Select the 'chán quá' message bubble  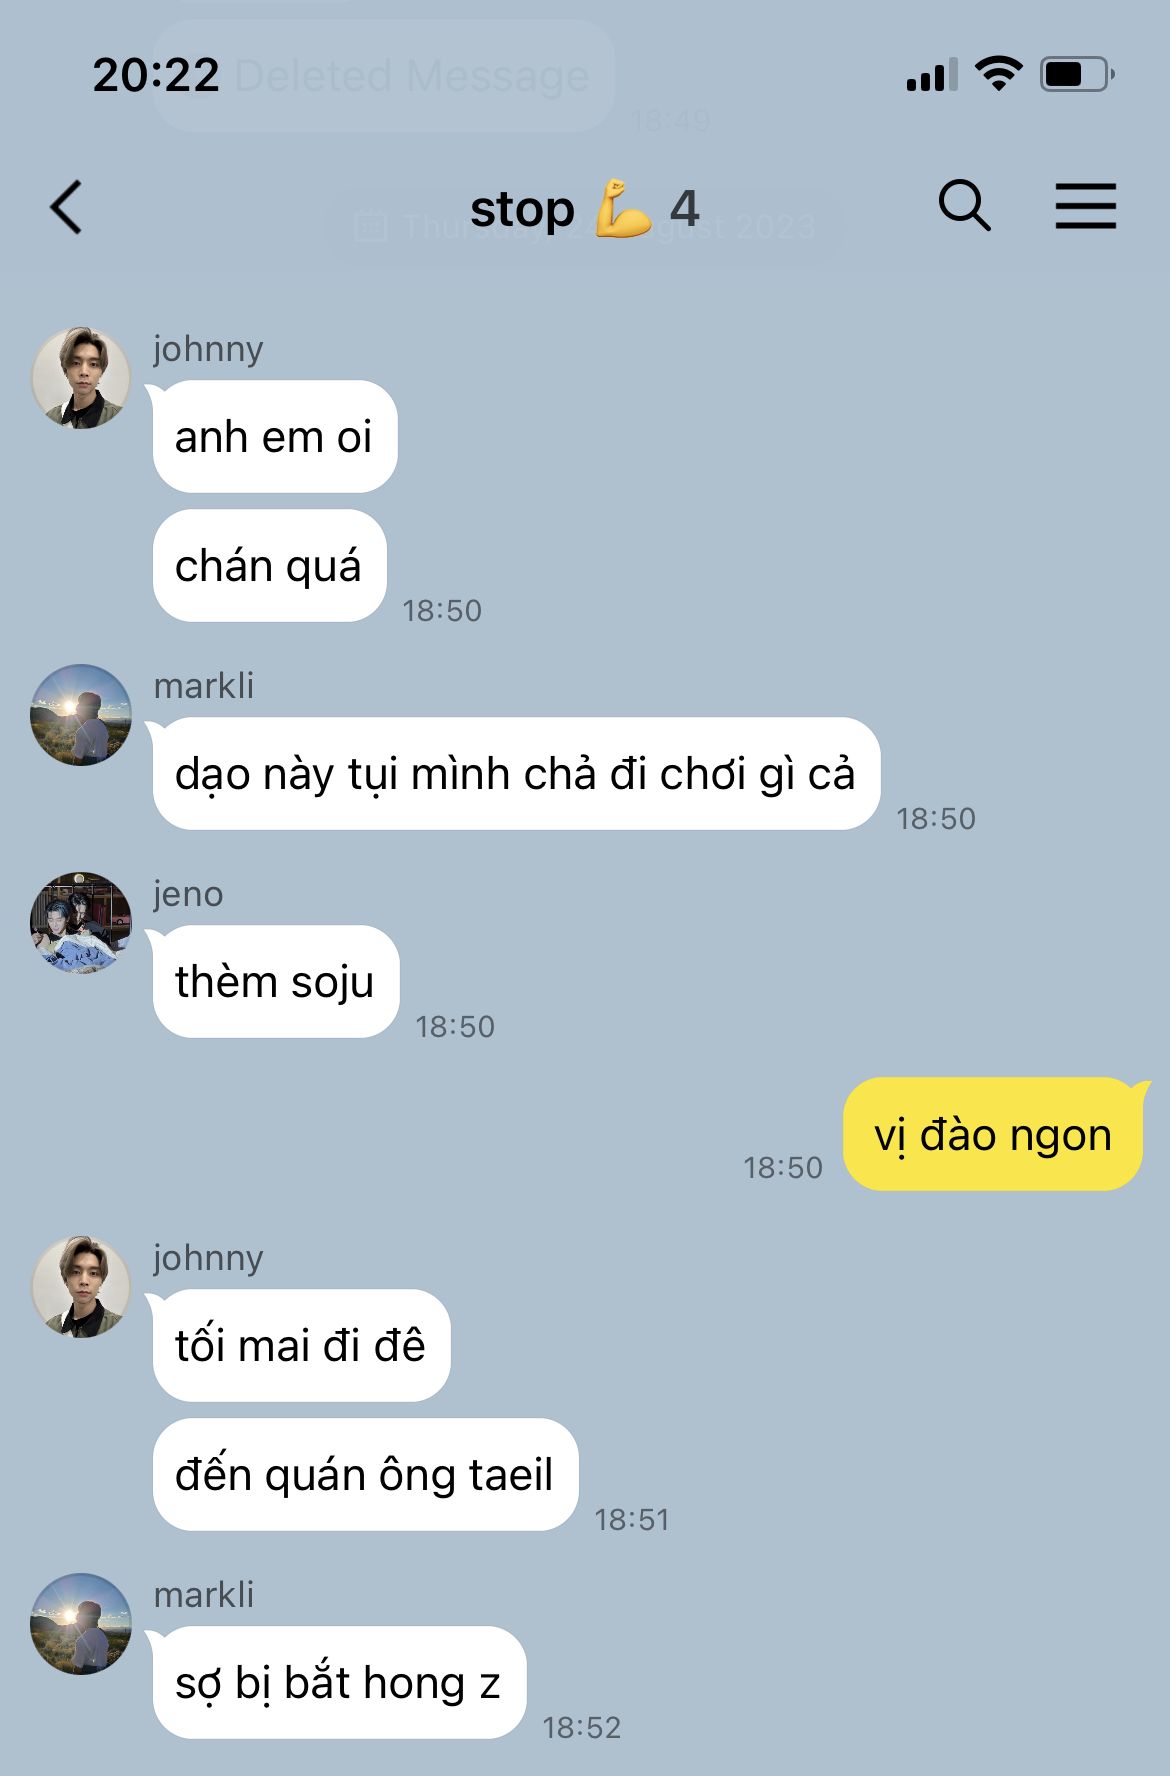pos(269,565)
